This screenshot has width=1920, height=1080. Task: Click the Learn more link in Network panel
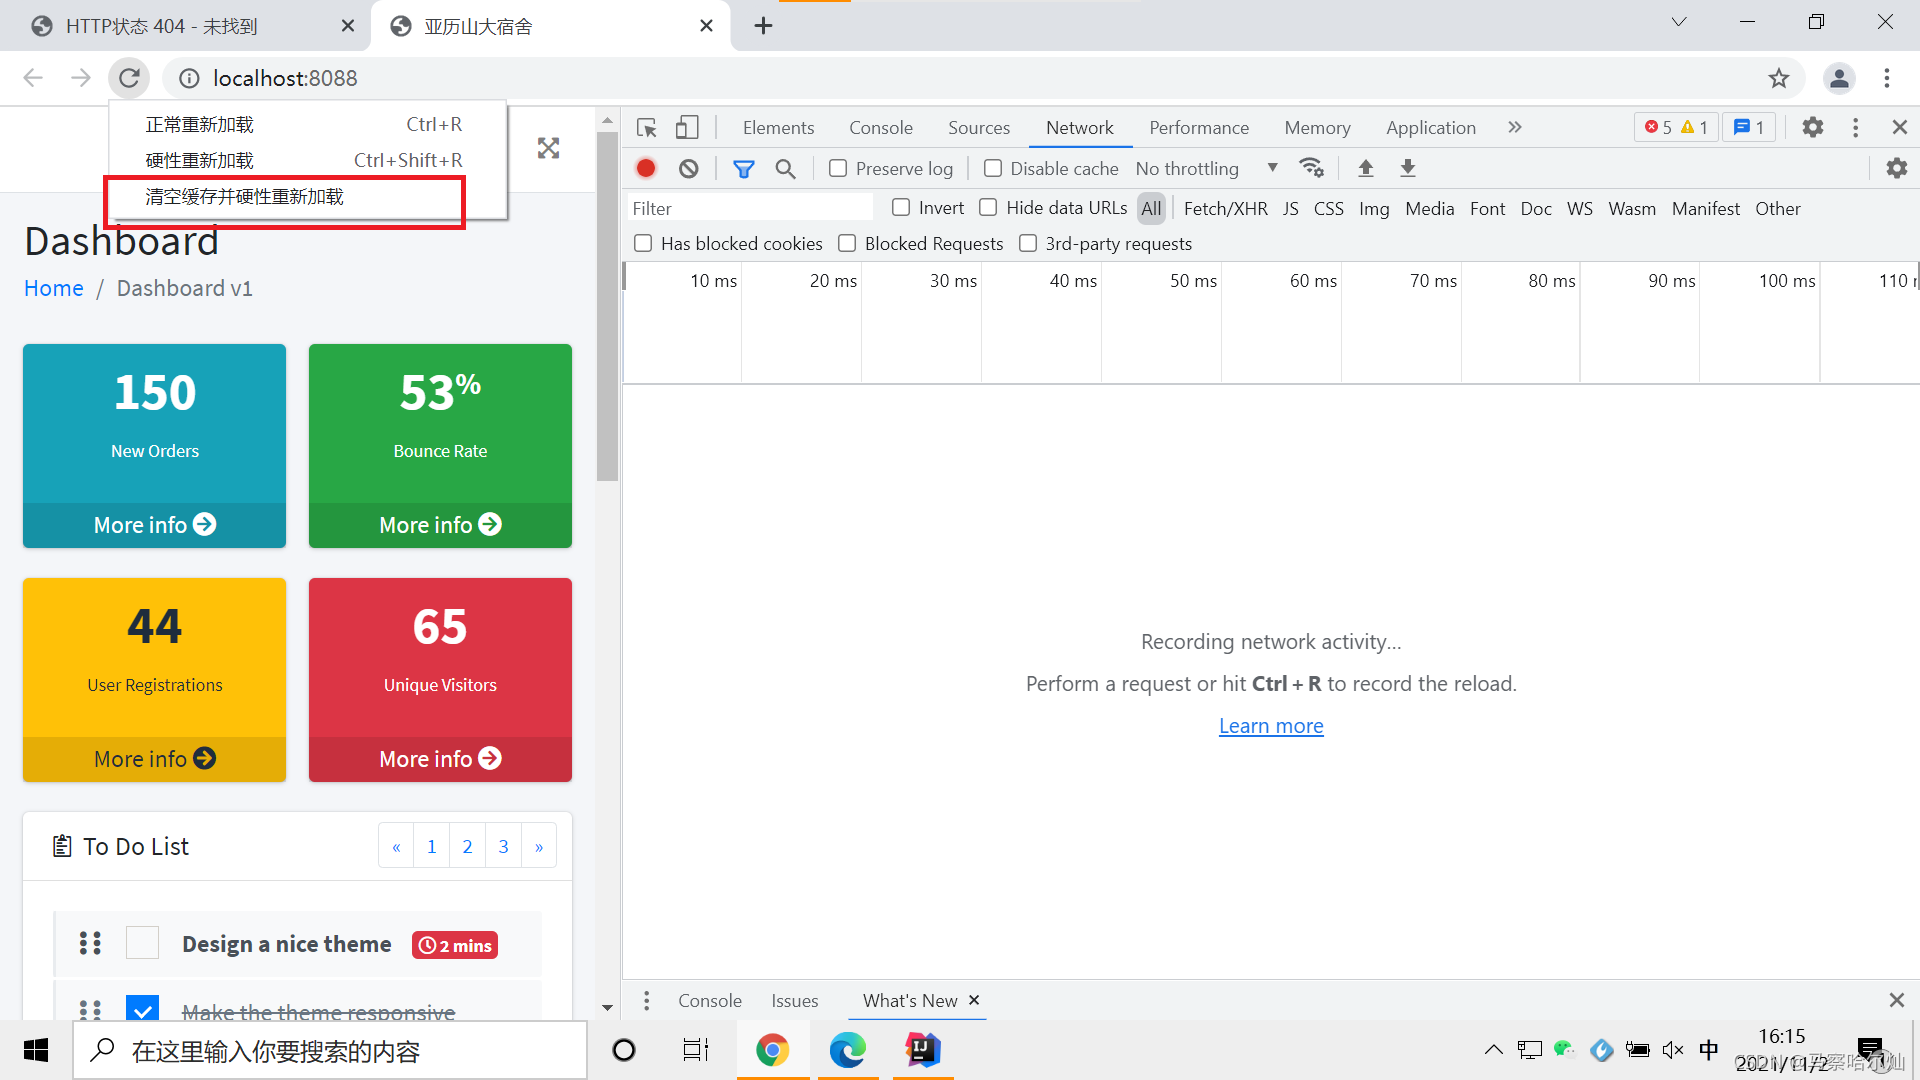(1271, 725)
